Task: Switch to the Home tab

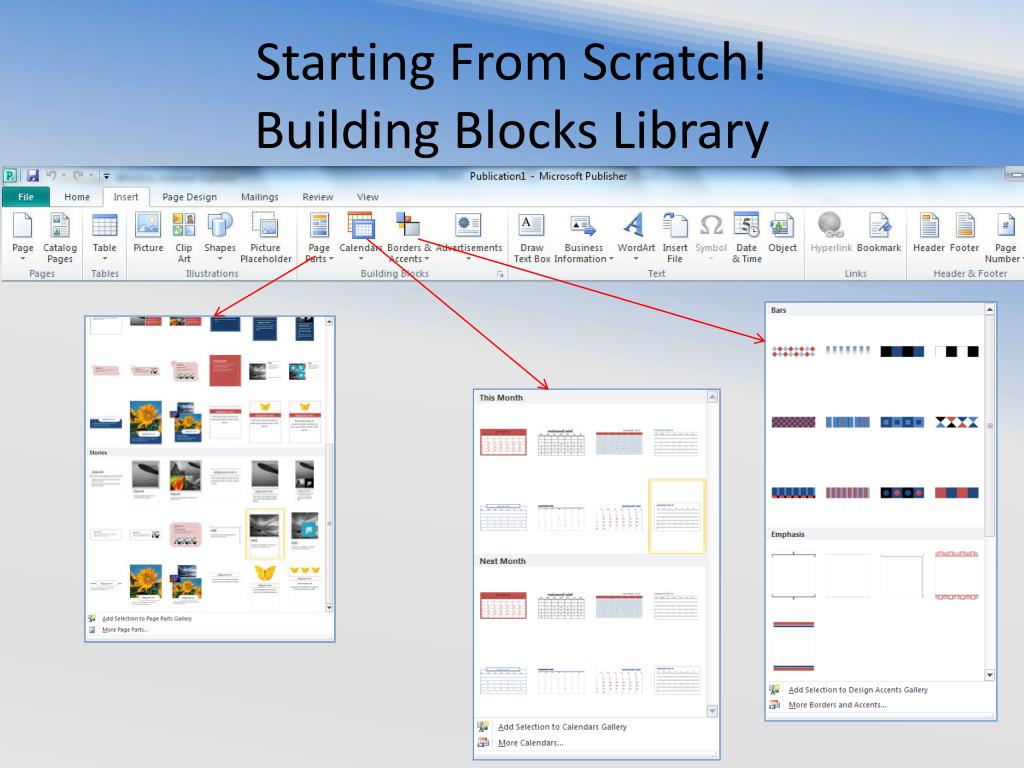Action: tap(77, 197)
